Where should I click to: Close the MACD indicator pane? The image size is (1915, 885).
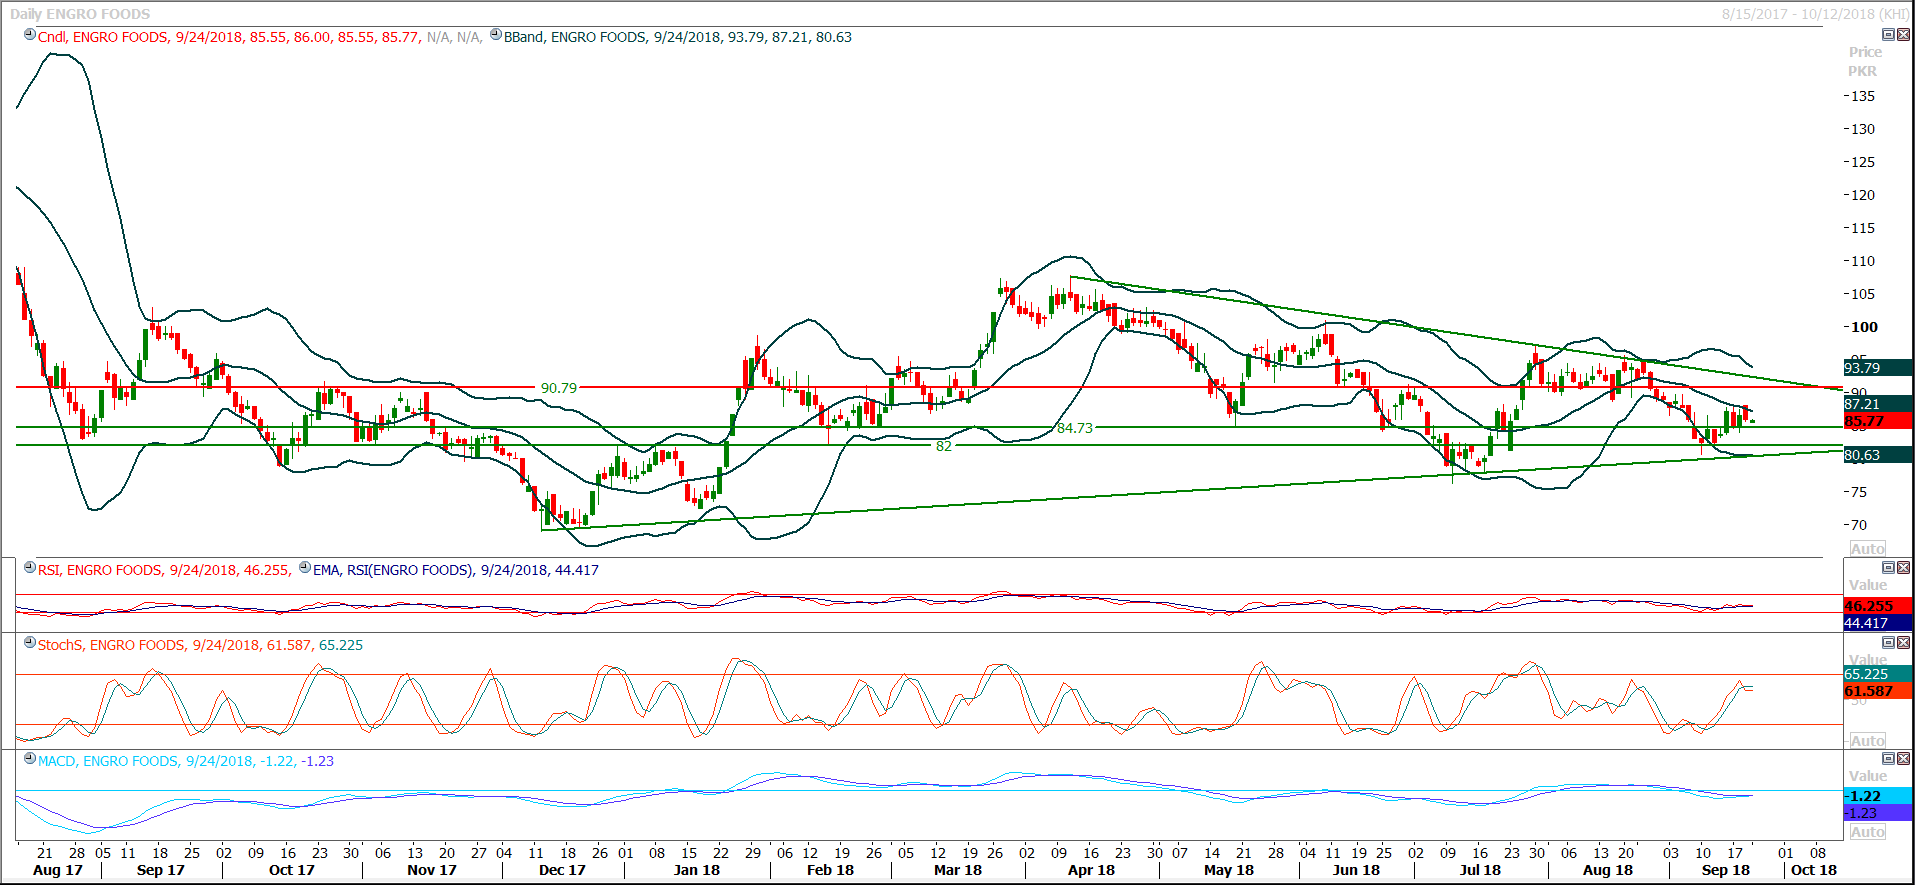1903,759
